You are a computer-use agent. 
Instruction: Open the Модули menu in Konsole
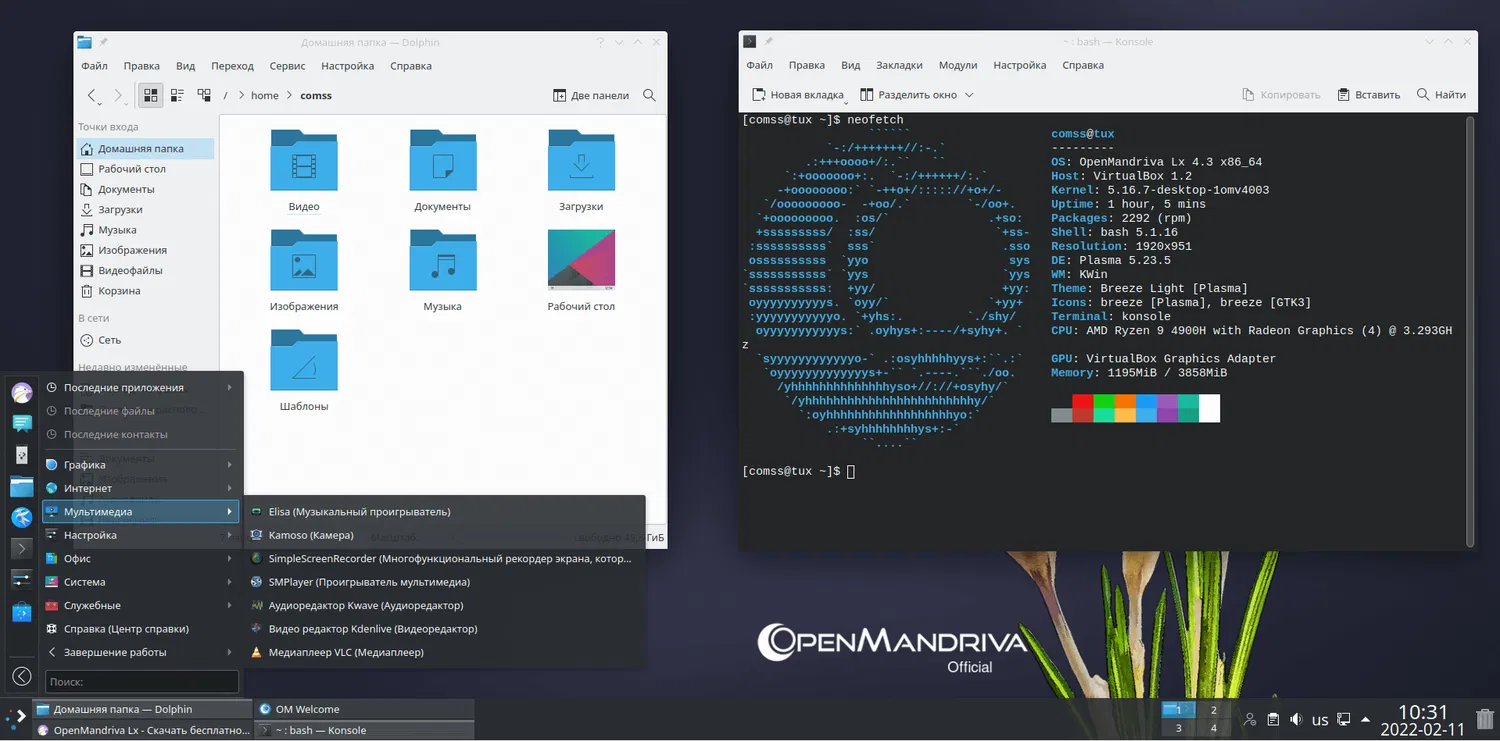957,66
